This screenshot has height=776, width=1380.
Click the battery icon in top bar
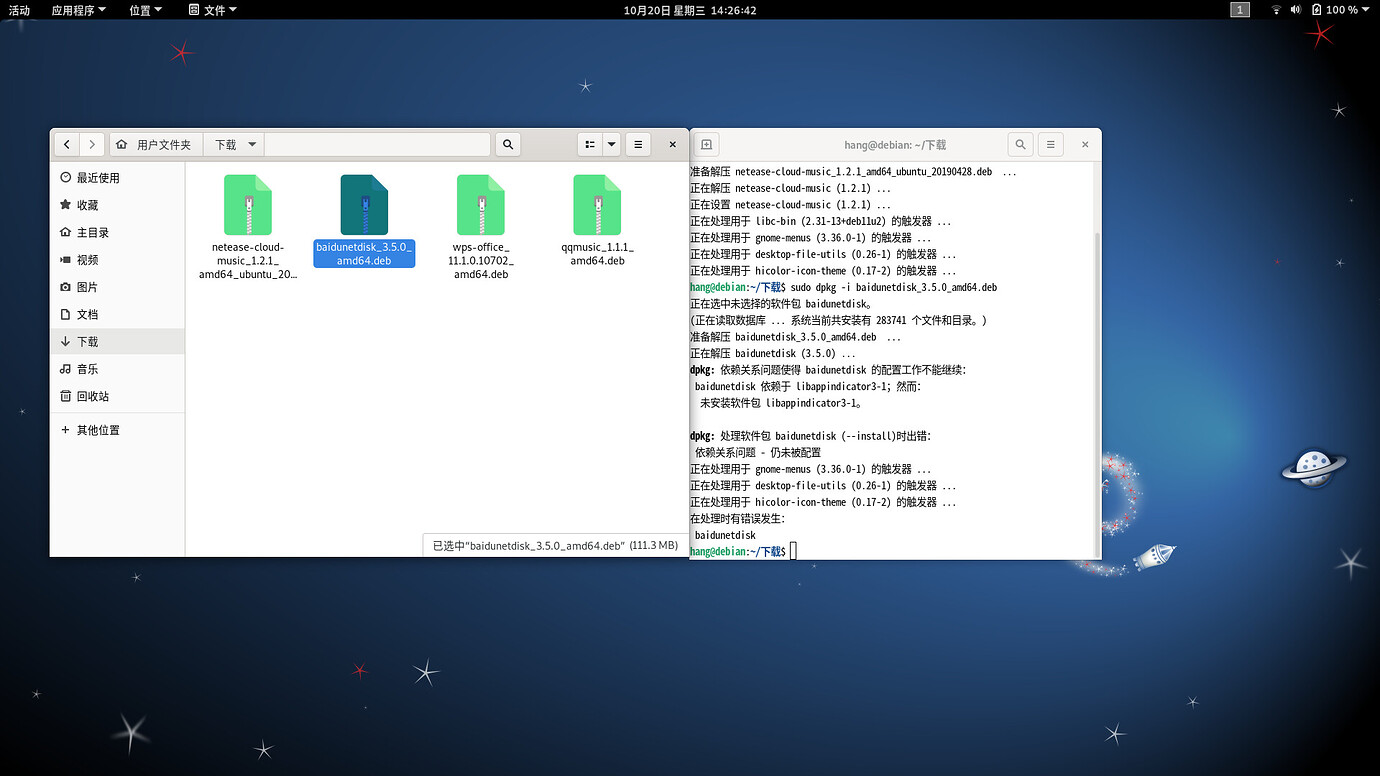(1316, 10)
